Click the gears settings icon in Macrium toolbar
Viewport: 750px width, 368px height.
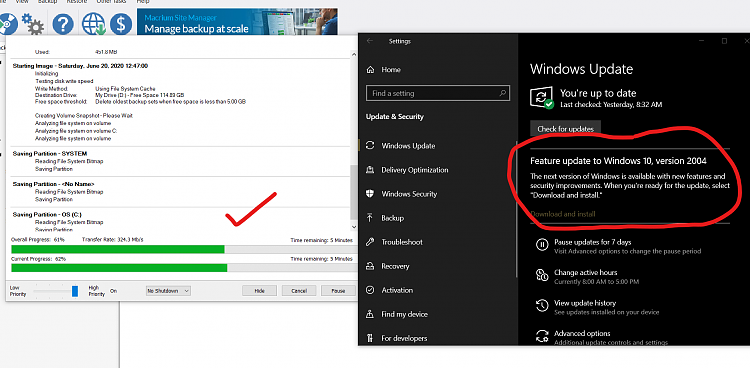pyautogui.click(x=33, y=23)
